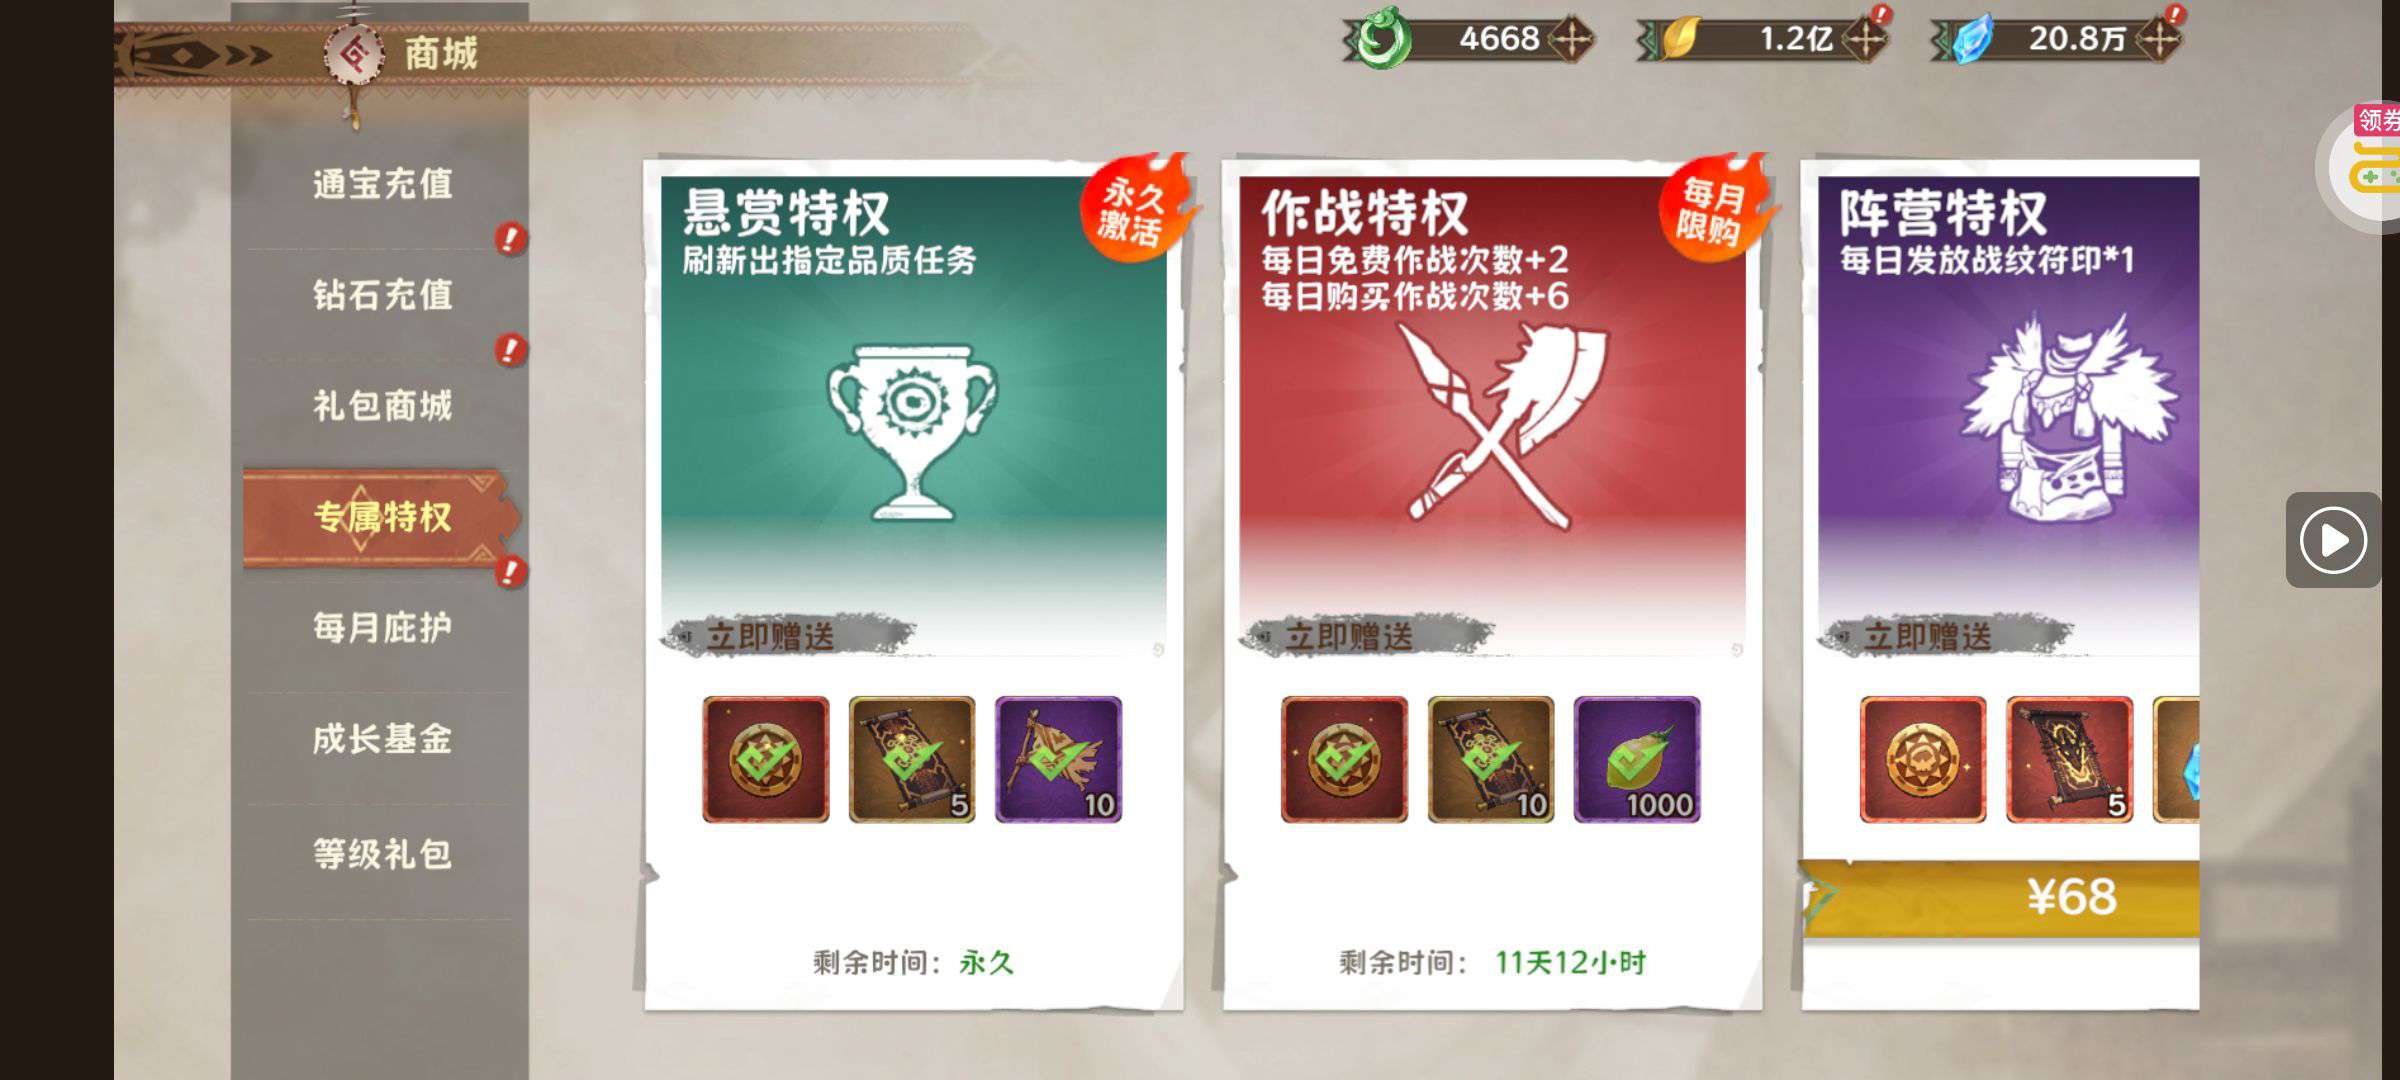Add gold with the 1.2亿 plus button
Screen dimensions: 2400x1080
click(1863, 39)
